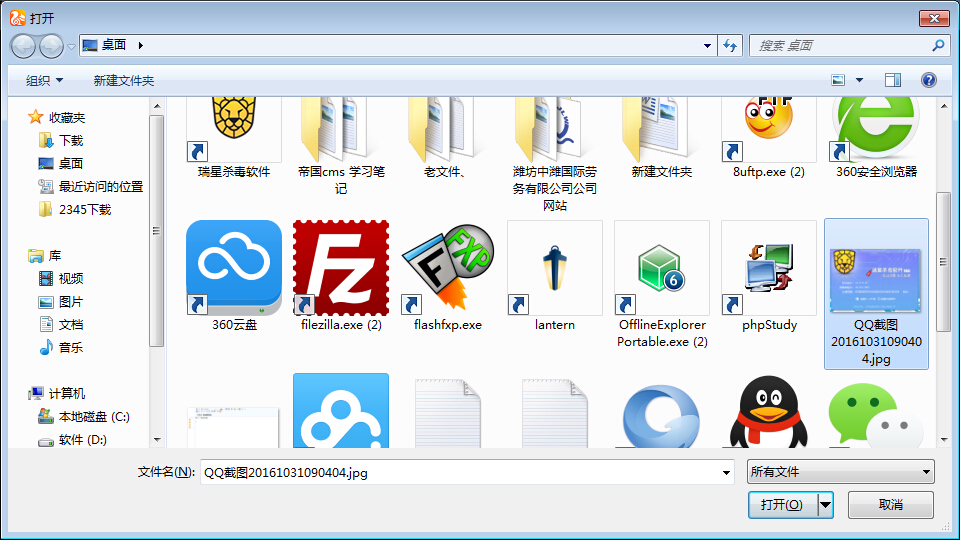
Task: Select the 瑞星杀毒软件 lion shortcut icon
Action: coord(234,129)
